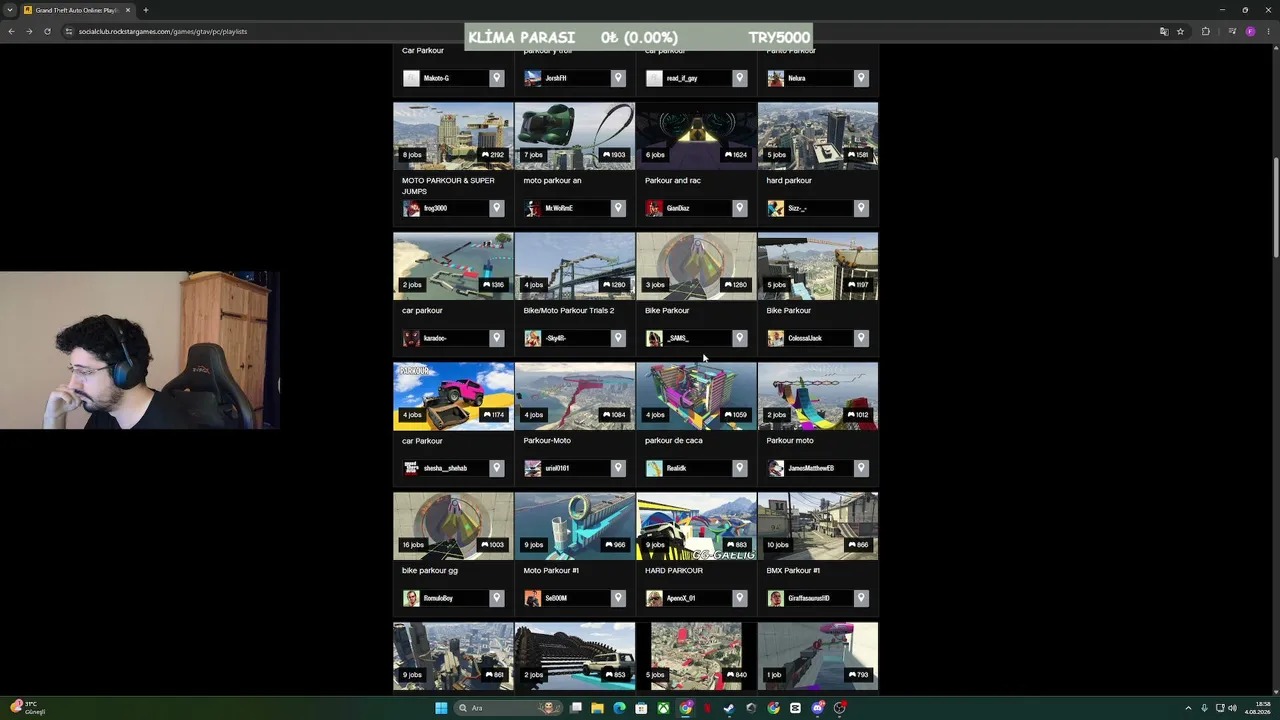The width and height of the screenshot is (1280, 720).
Task: Click the pin icon beside karadoo-
Action: (496, 338)
